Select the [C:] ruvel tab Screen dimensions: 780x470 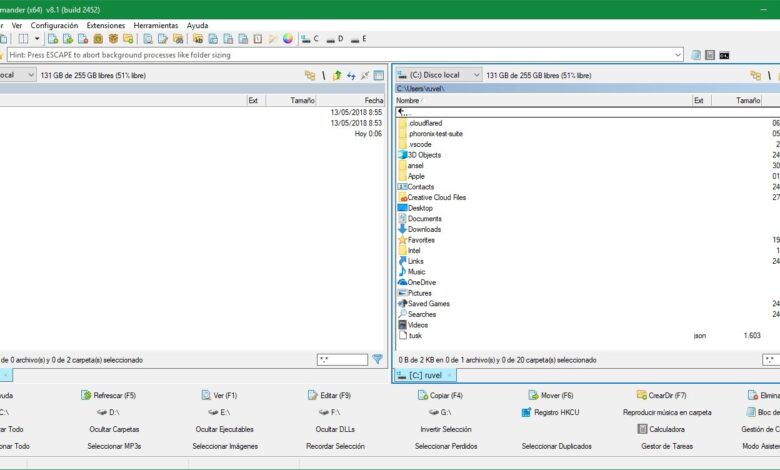pyautogui.click(x=425, y=376)
